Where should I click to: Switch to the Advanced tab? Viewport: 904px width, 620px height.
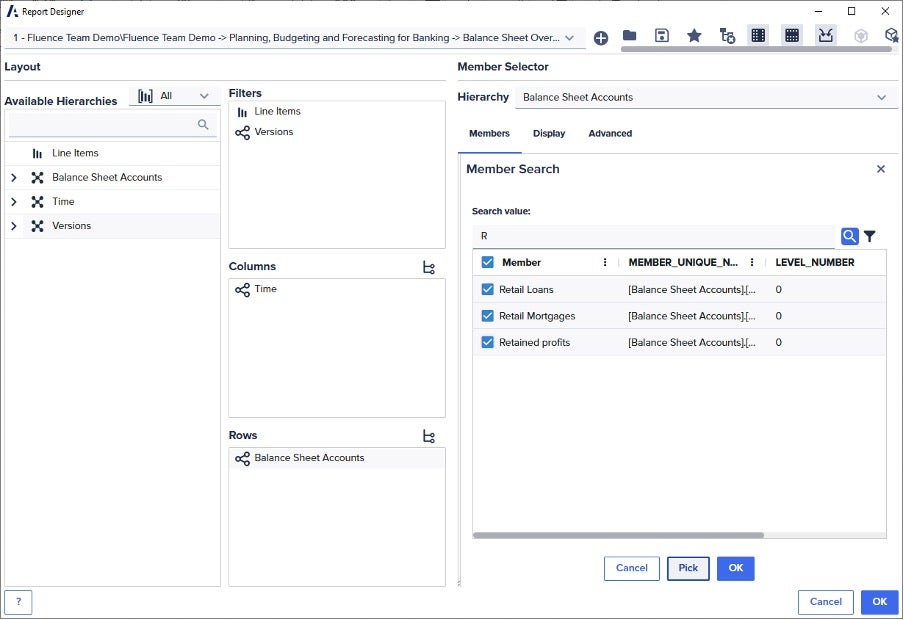coord(610,133)
